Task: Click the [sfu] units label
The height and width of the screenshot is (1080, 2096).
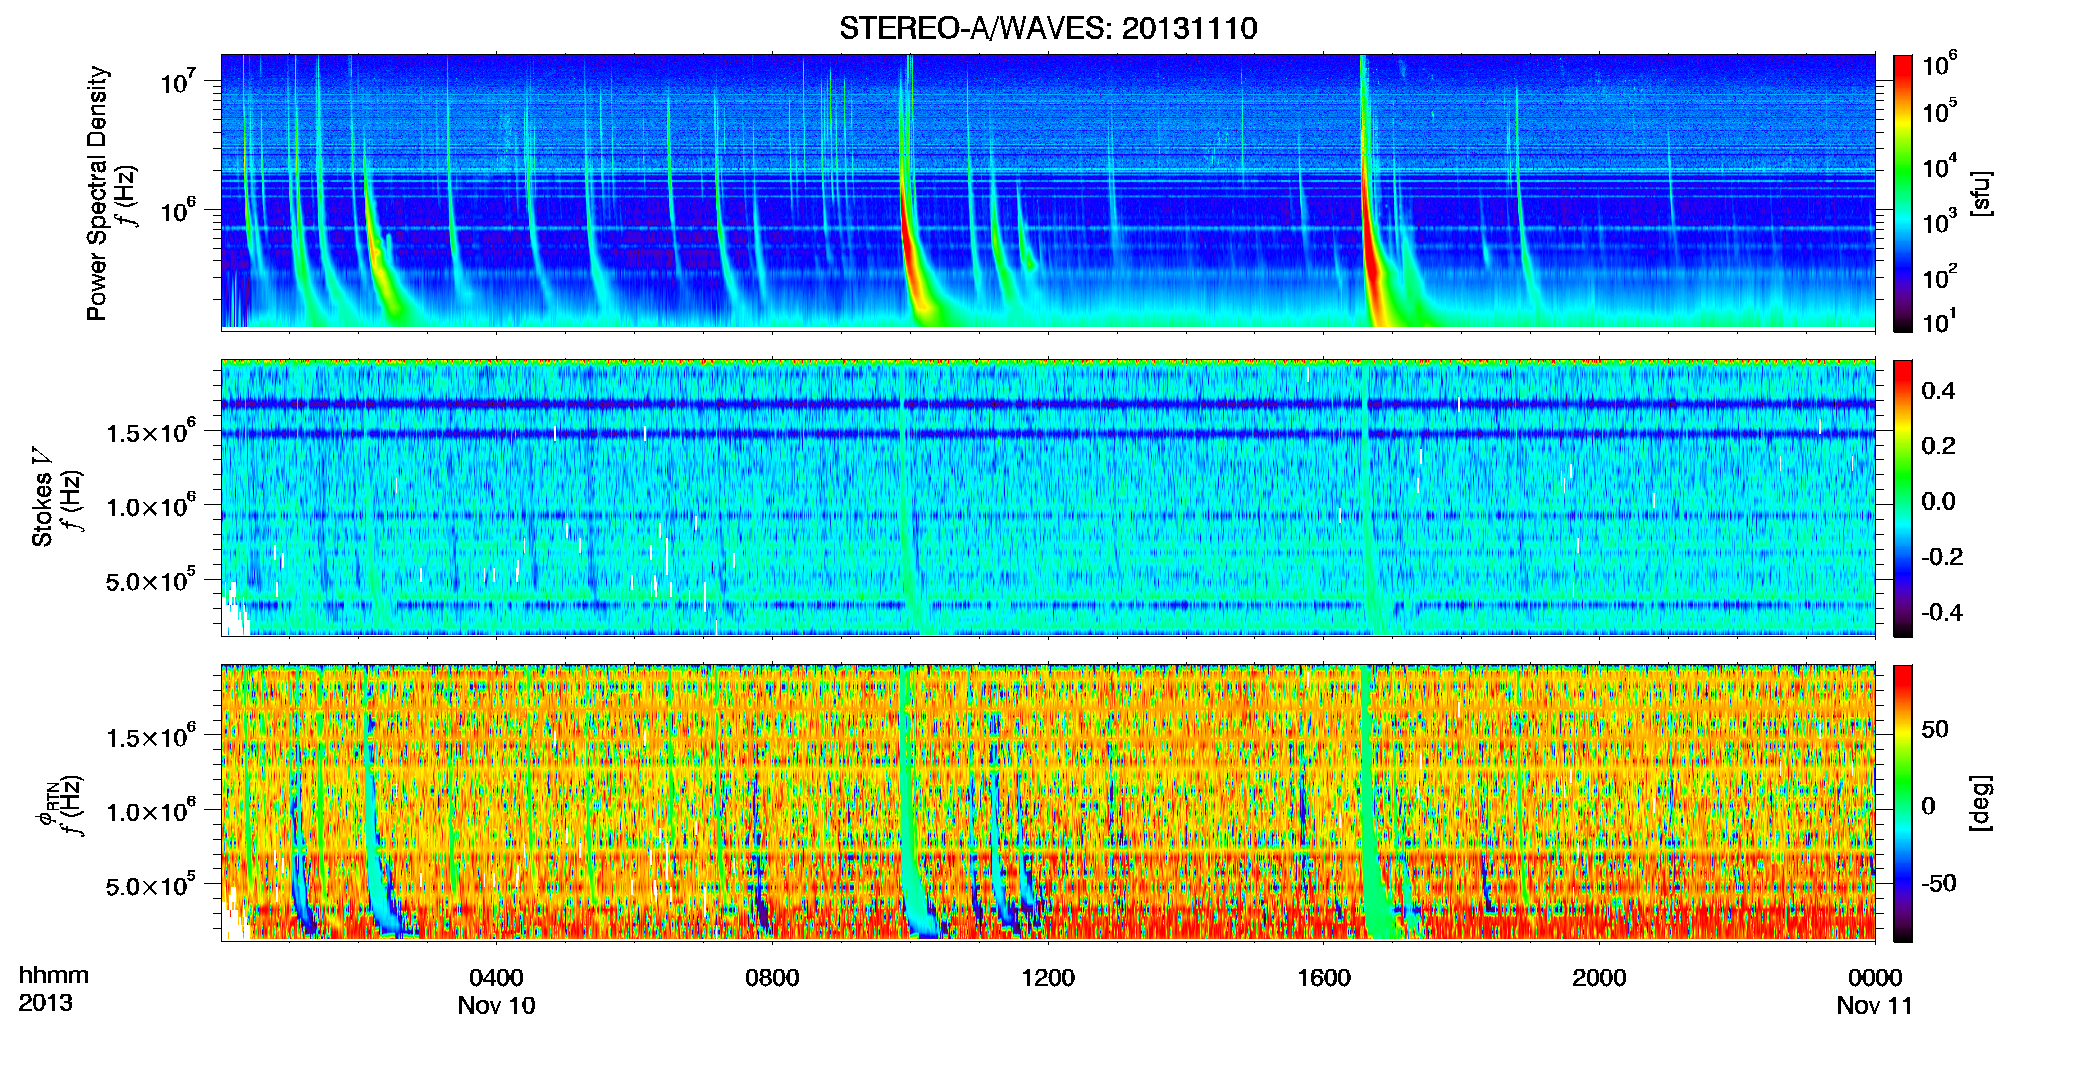Action: tap(1980, 193)
